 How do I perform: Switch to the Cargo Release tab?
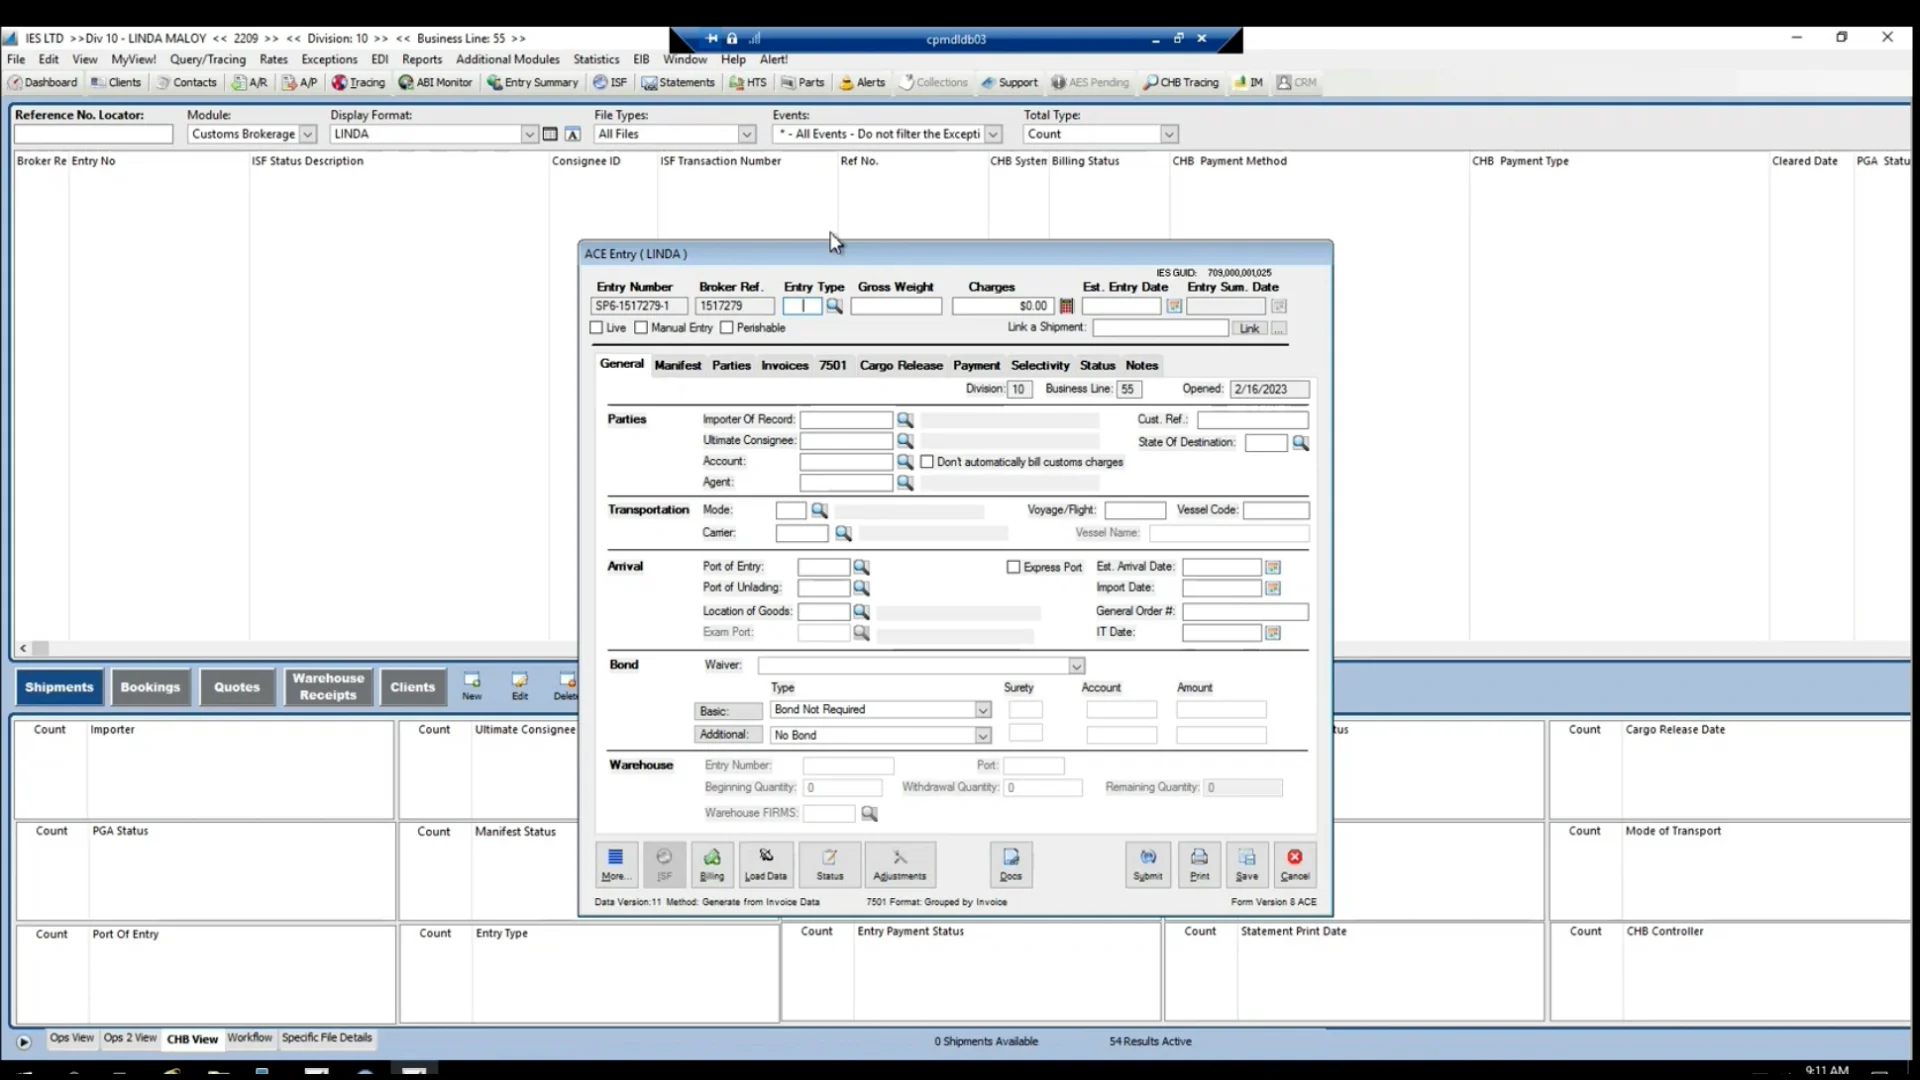tap(901, 365)
